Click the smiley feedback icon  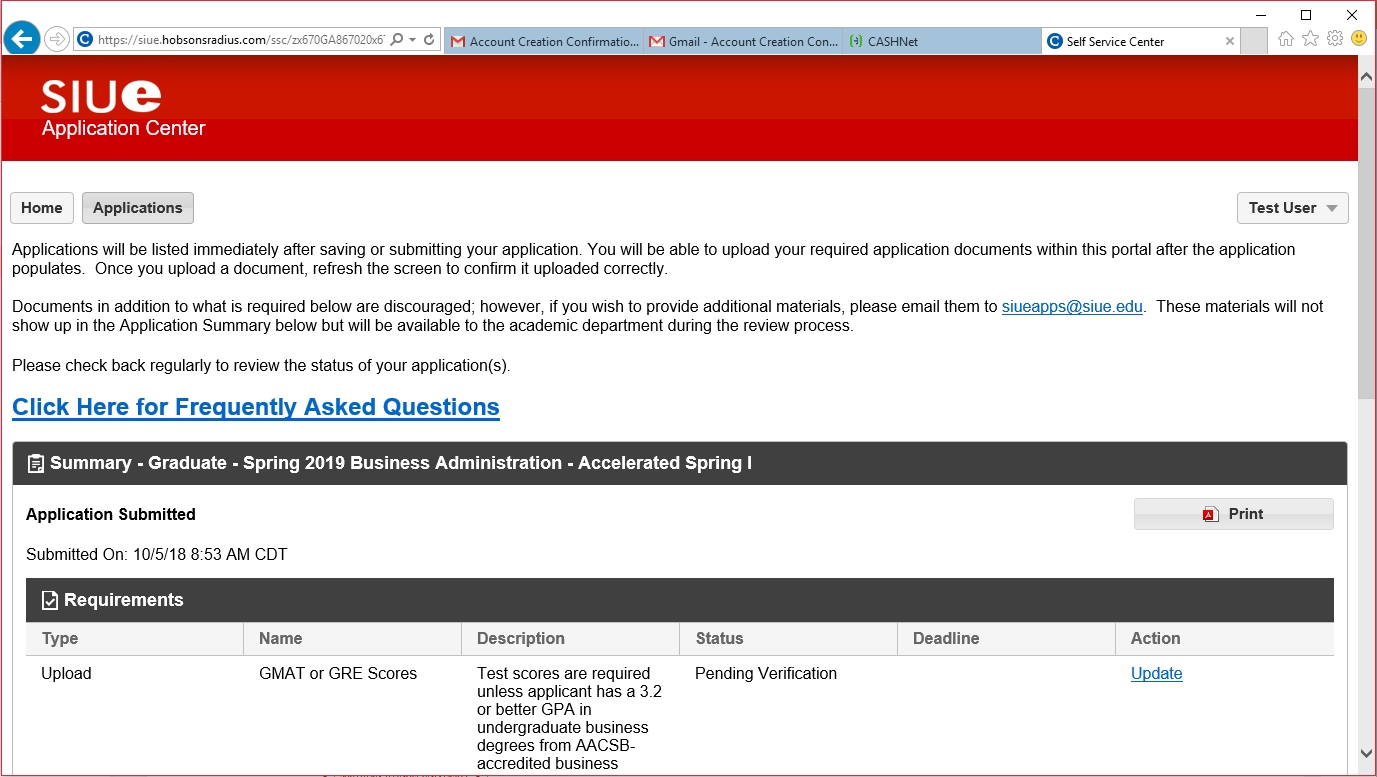[x=1358, y=39]
